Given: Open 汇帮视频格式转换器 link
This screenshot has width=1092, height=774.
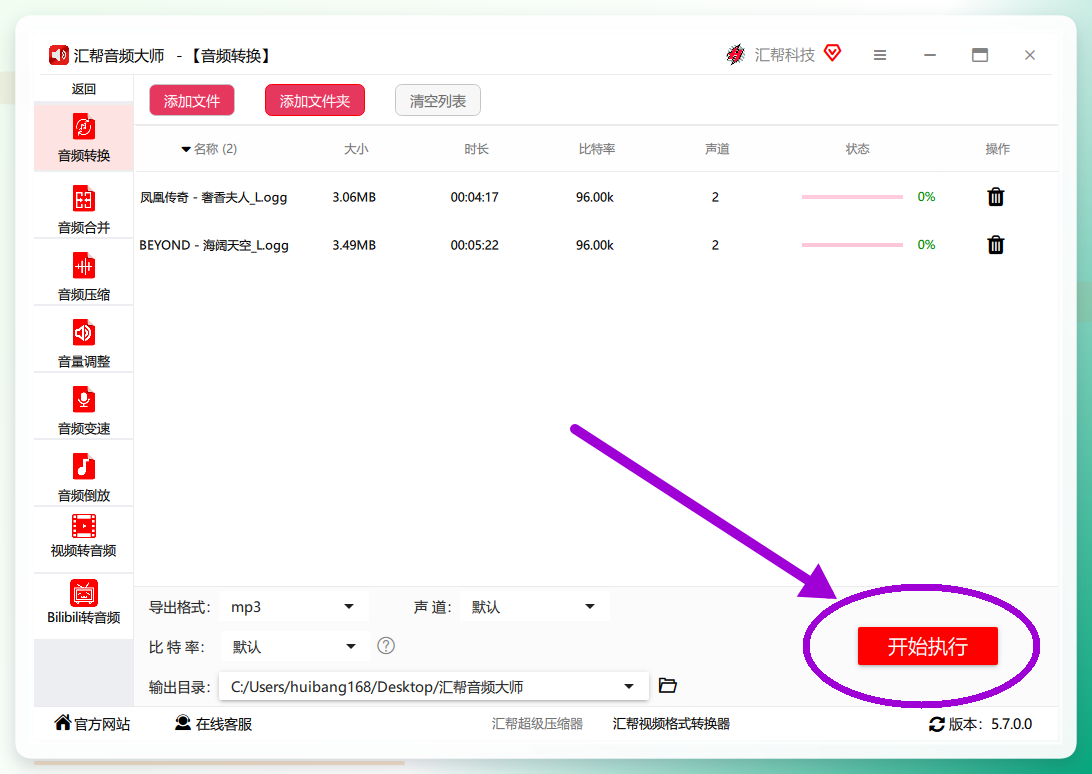Looking at the screenshot, I should (x=671, y=724).
